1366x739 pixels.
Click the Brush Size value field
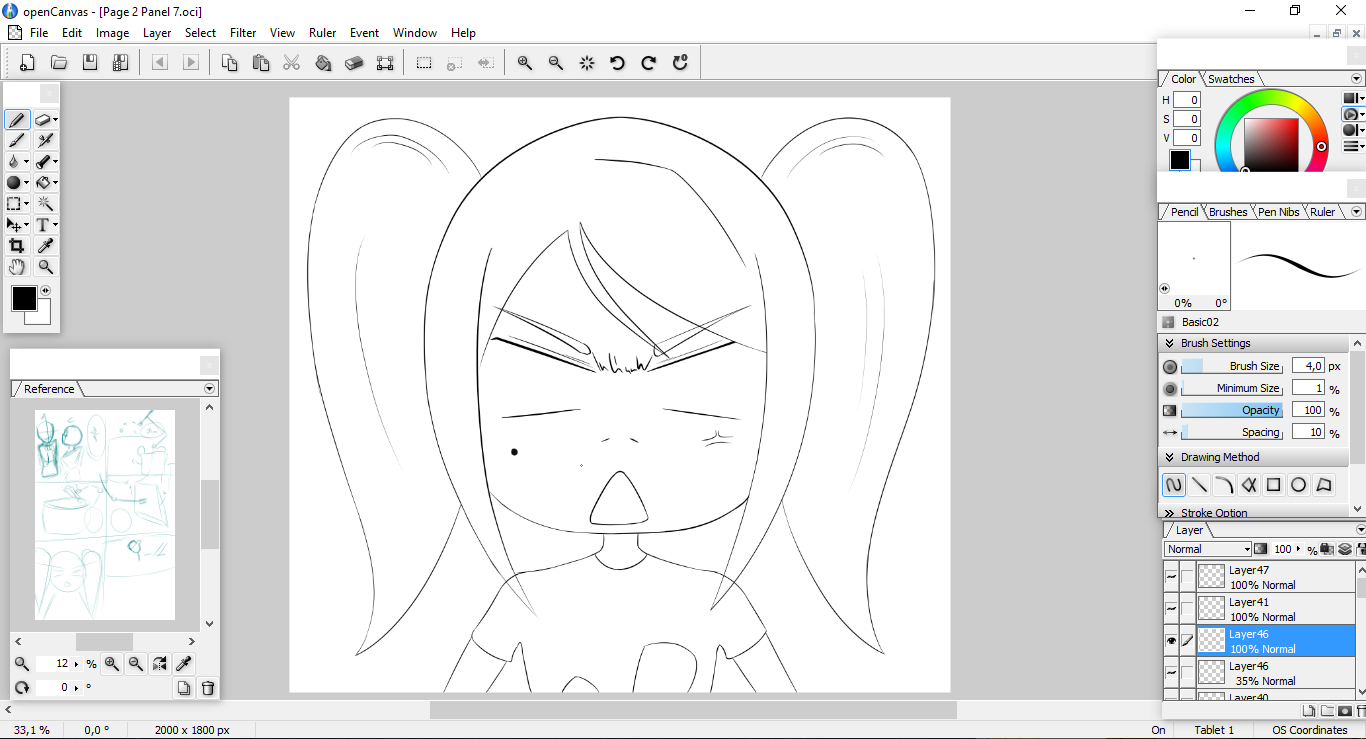1308,366
